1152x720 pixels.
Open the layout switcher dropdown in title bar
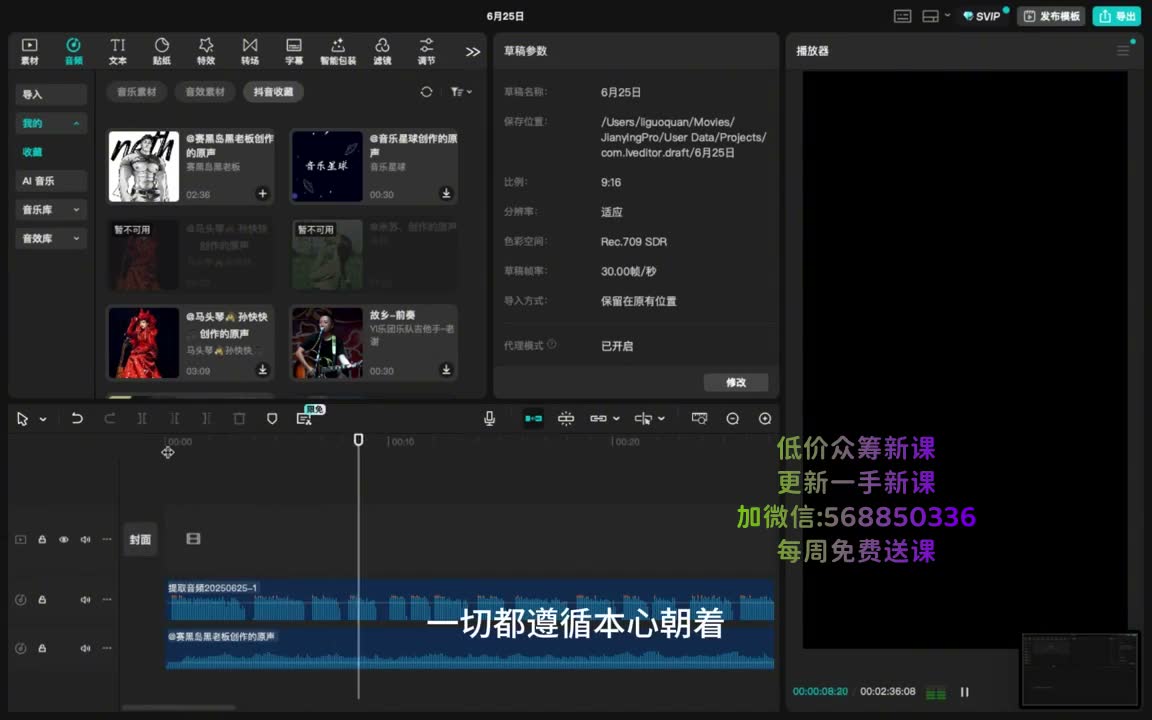[936, 15]
